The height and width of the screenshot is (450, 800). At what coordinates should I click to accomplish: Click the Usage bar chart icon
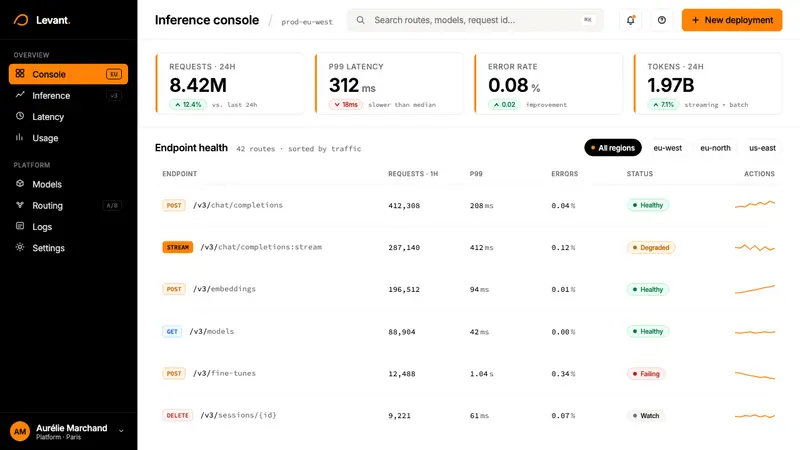click(x=20, y=137)
